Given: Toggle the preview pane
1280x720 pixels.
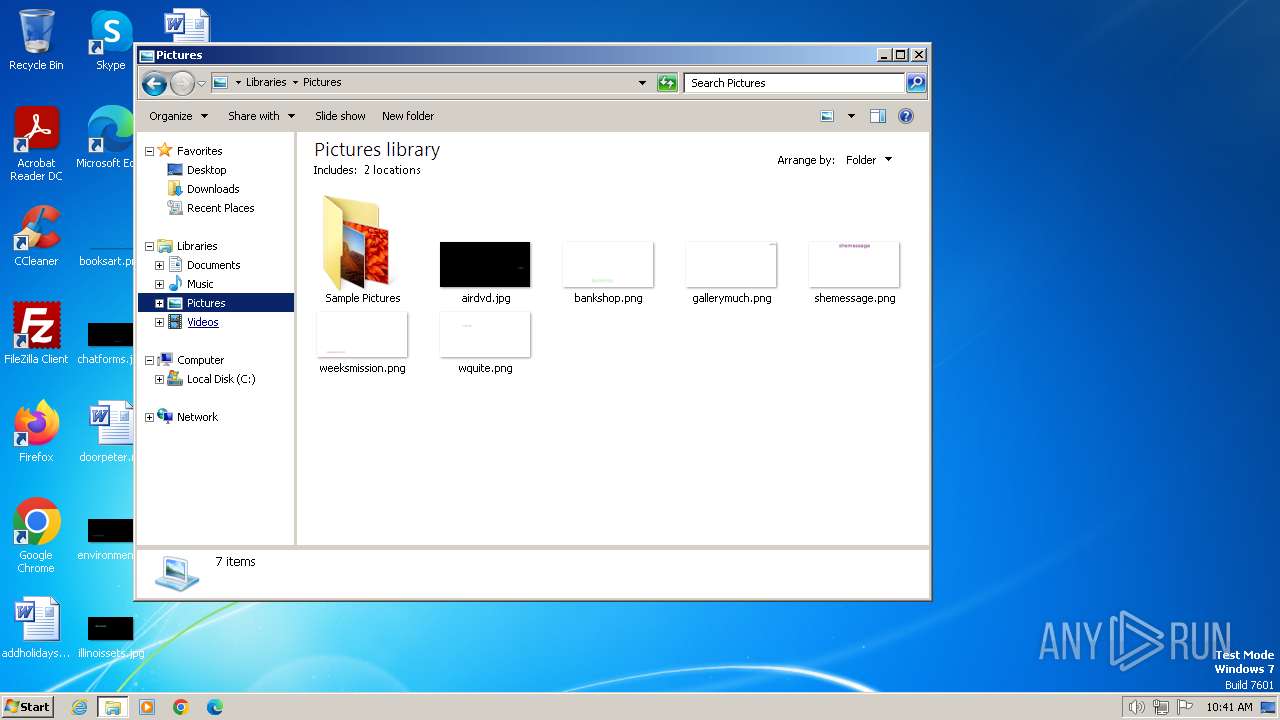Looking at the screenshot, I should (877, 116).
